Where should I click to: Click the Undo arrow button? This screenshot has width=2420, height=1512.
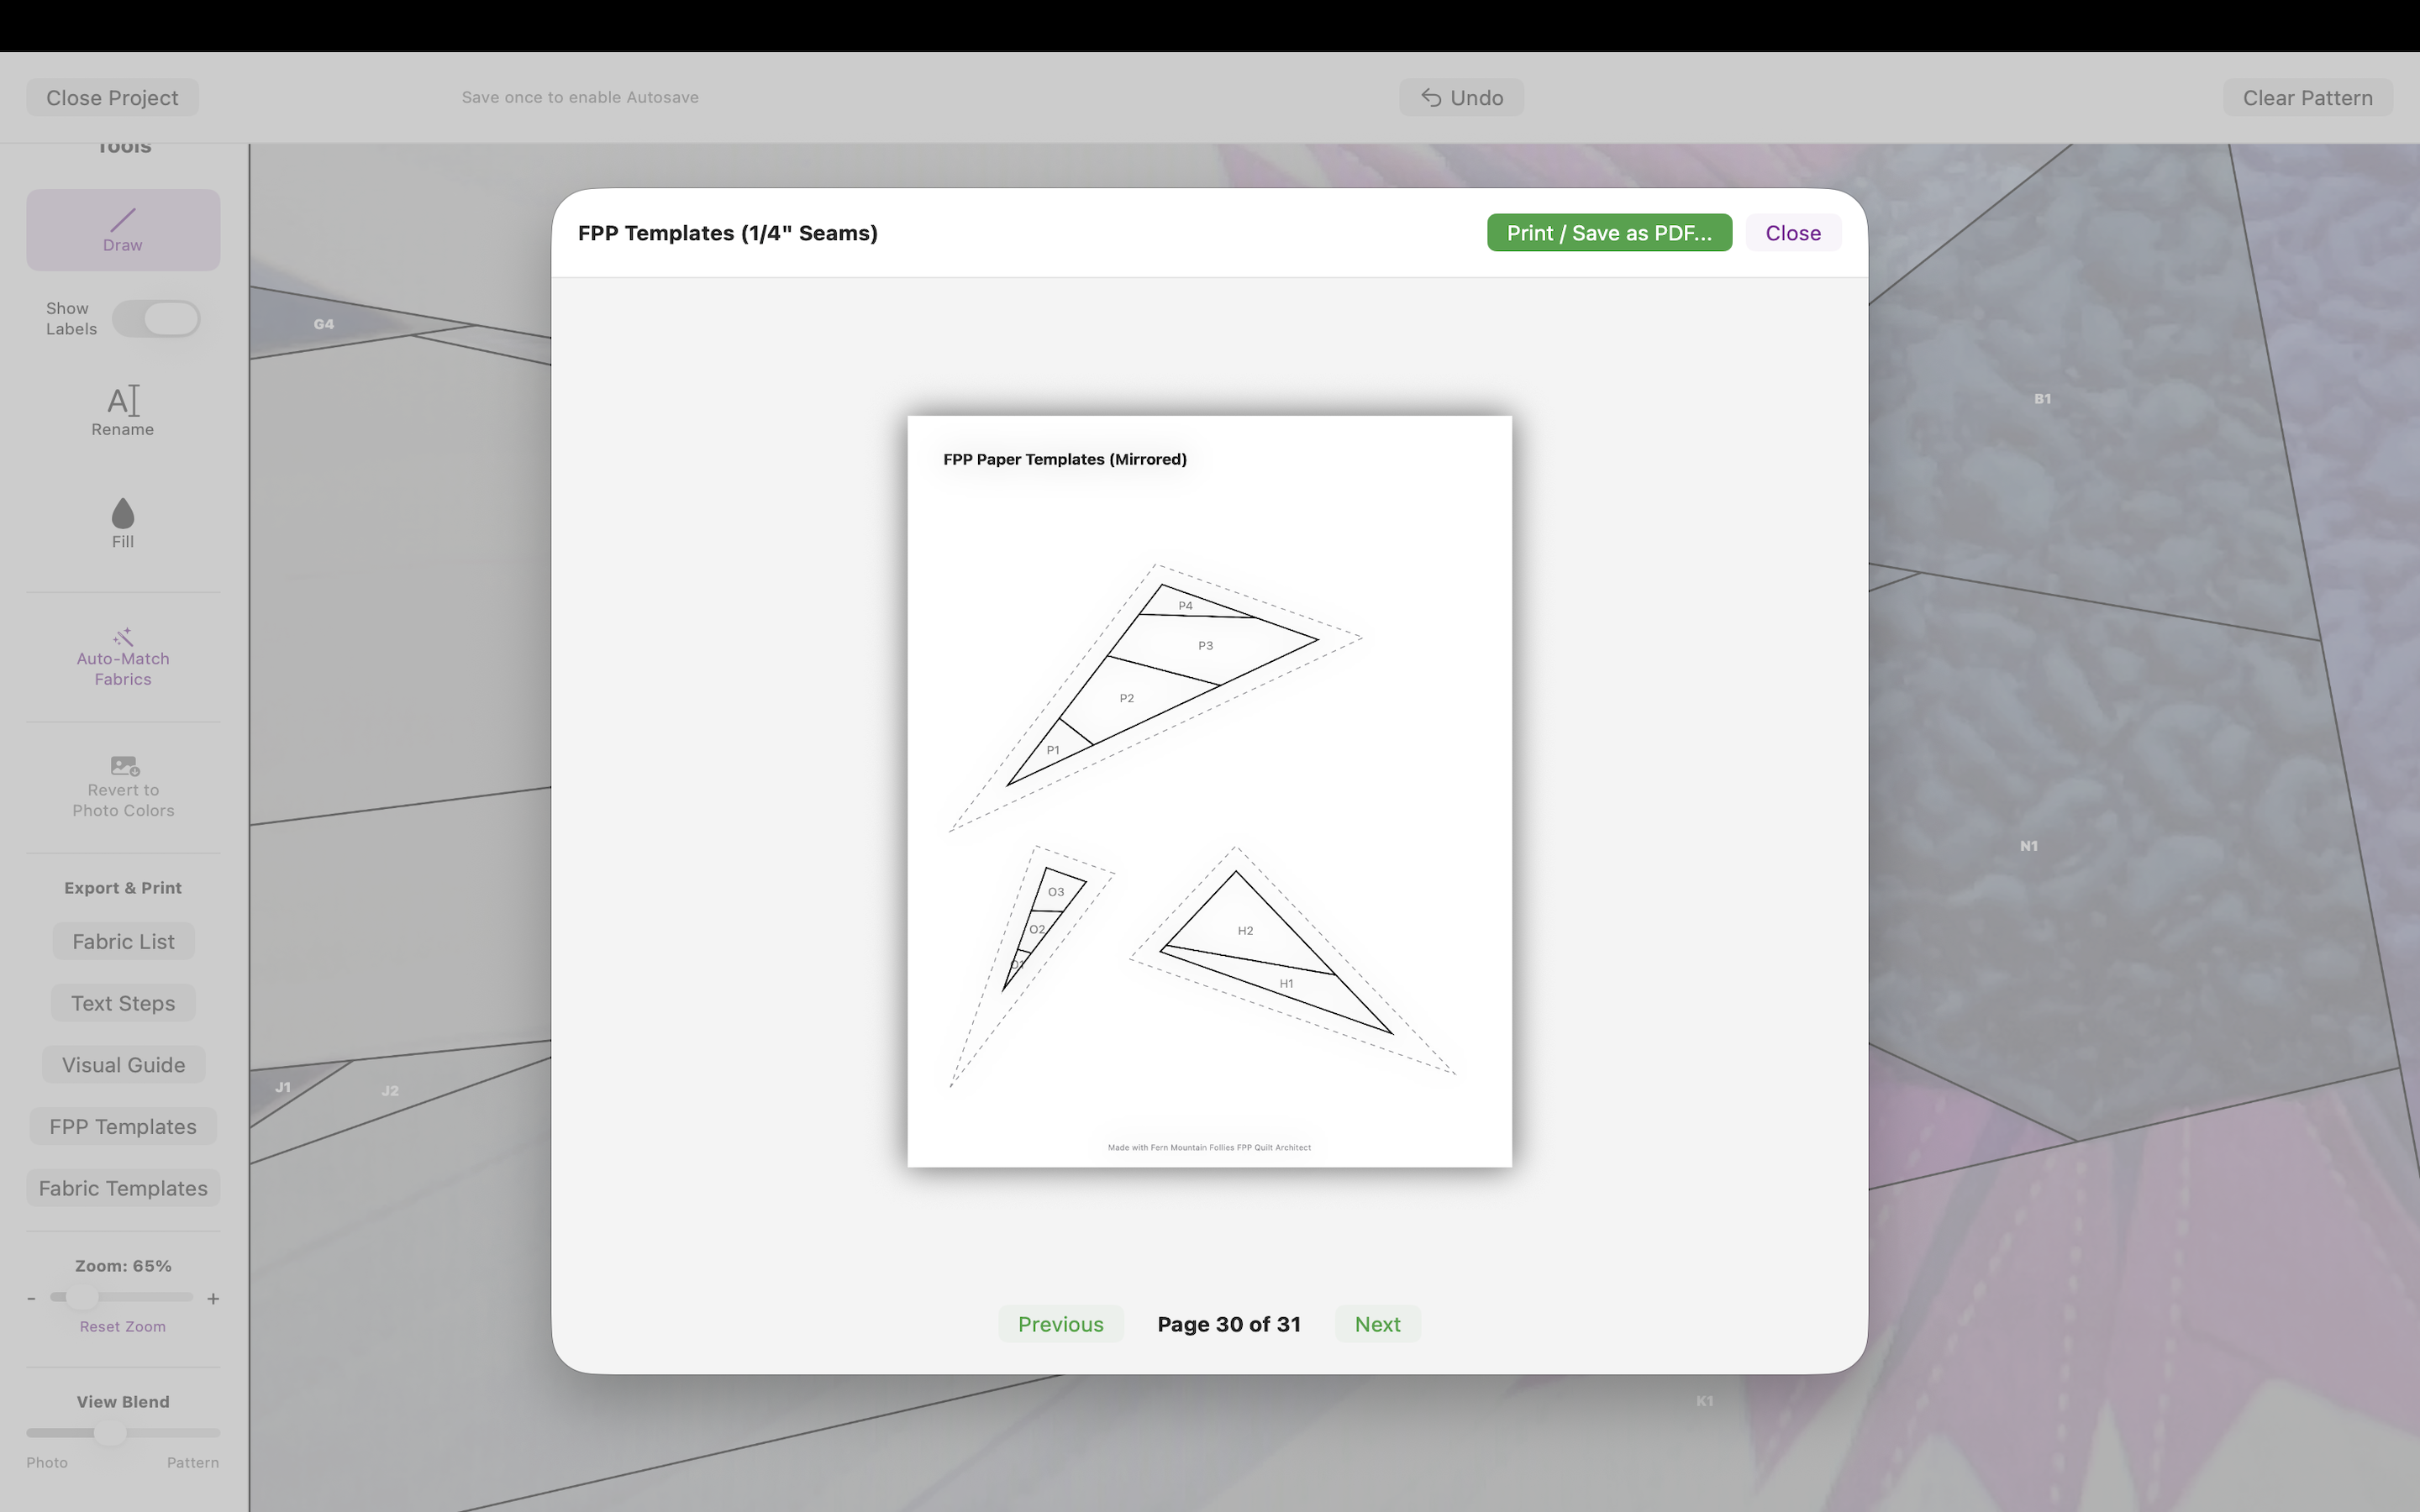(1460, 97)
